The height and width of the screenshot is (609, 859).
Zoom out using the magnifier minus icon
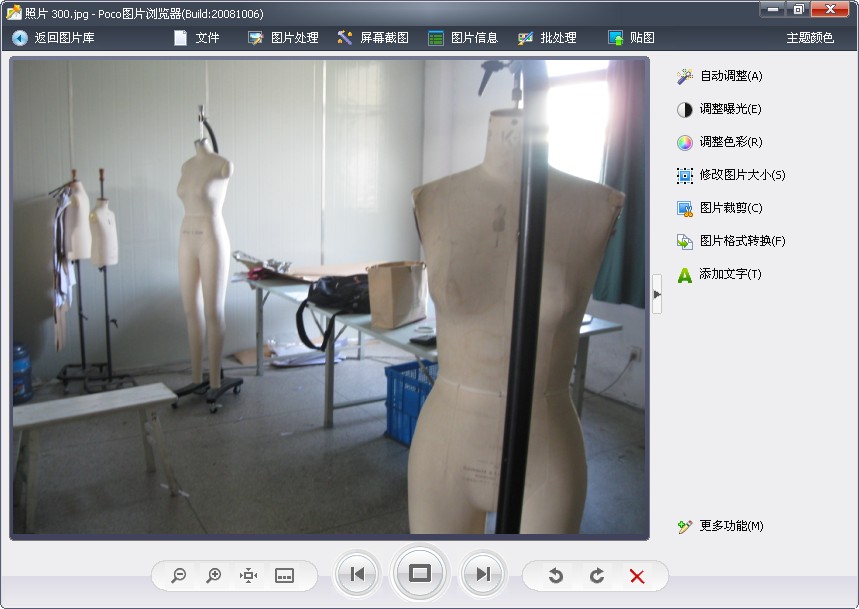[x=179, y=575]
